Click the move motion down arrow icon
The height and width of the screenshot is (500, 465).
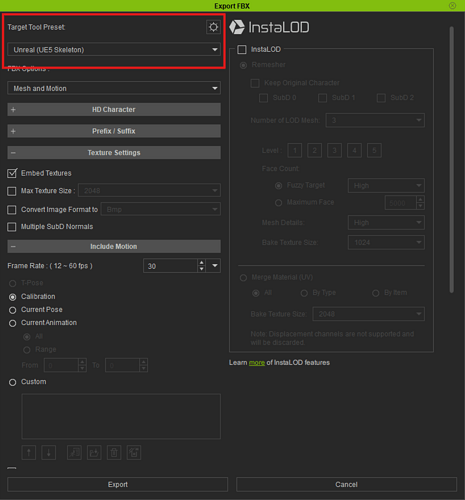click(x=49, y=453)
